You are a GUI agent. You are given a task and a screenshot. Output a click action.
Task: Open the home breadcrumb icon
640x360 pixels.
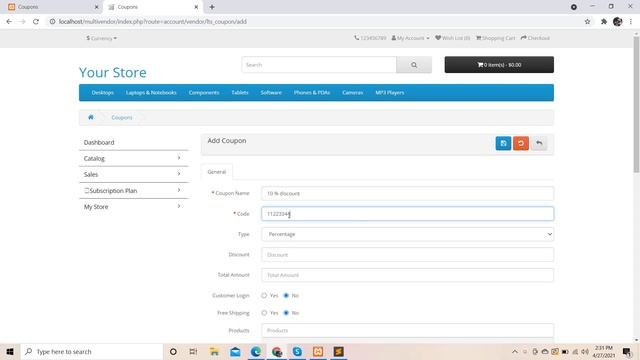pyautogui.click(x=91, y=117)
